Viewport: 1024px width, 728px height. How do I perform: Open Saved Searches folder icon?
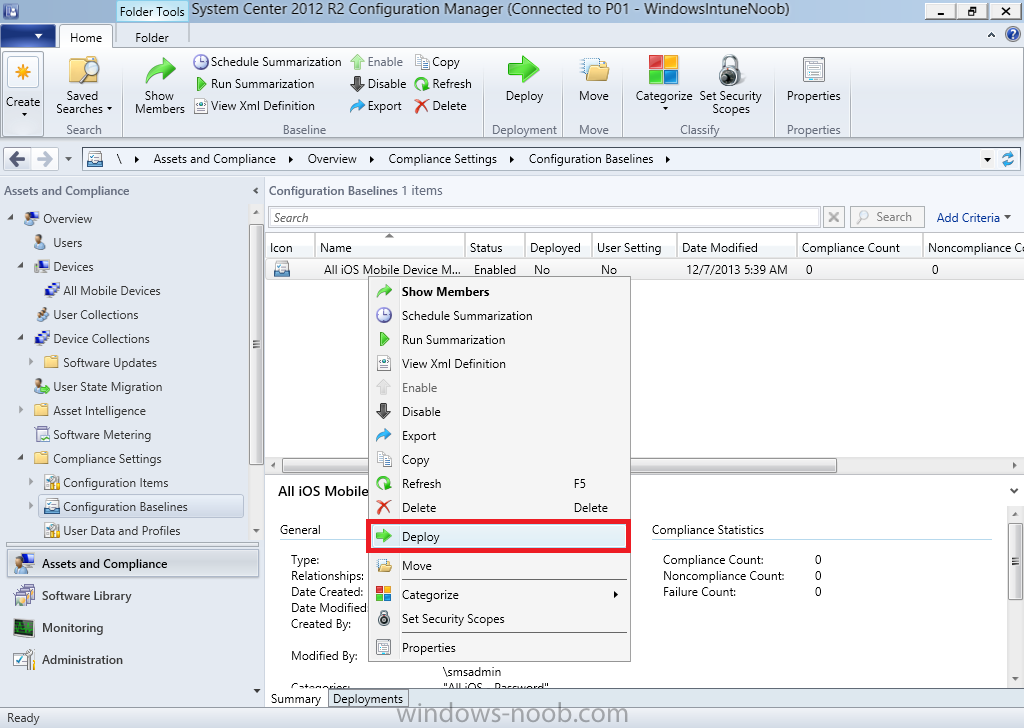84,70
